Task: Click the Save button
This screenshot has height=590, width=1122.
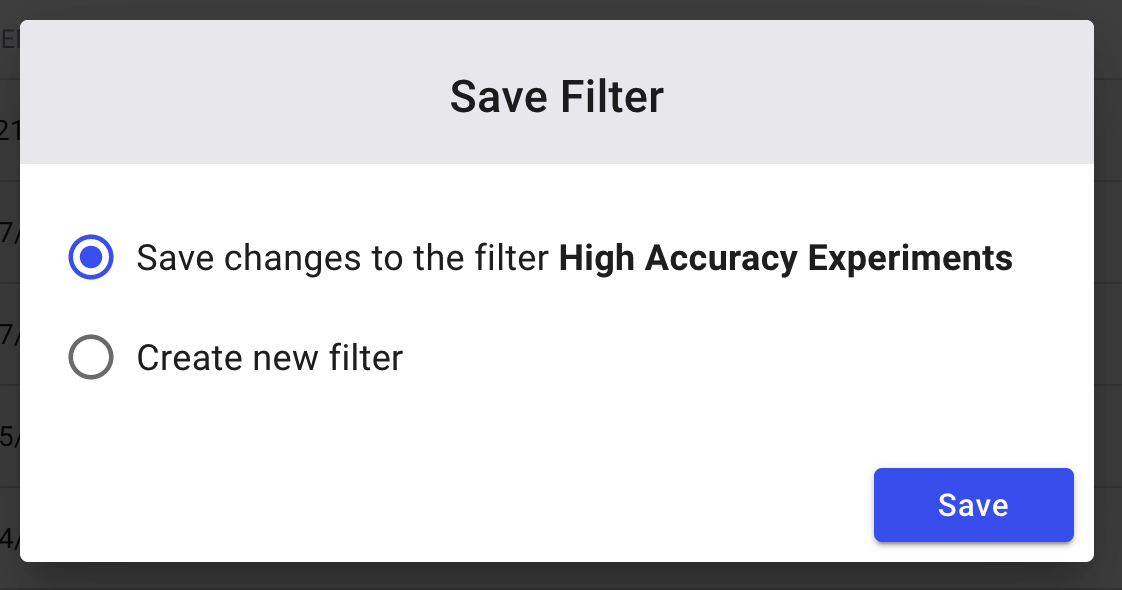Action: pos(973,505)
